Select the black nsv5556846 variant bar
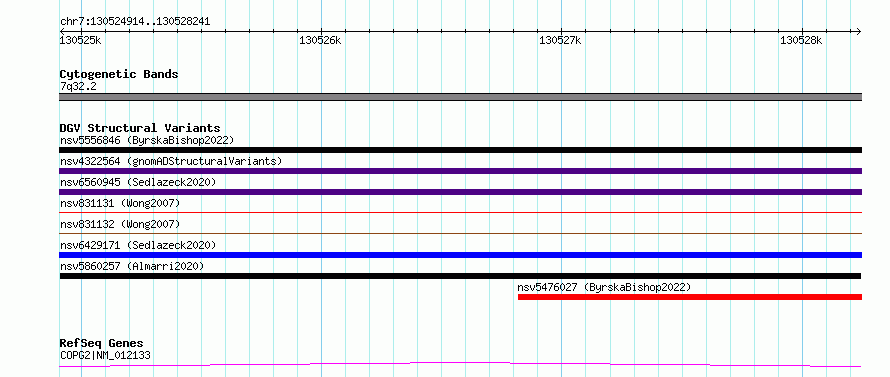Screen dimensions: 890x377 point(460,150)
